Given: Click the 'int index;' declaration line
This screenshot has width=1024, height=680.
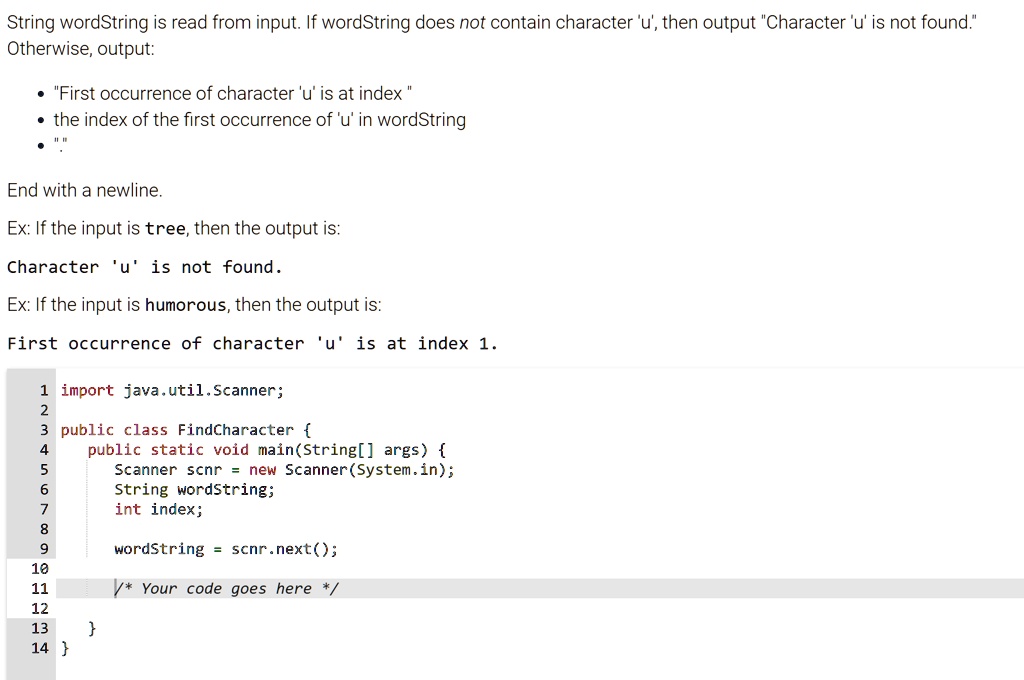Looking at the screenshot, I should [x=158, y=509].
